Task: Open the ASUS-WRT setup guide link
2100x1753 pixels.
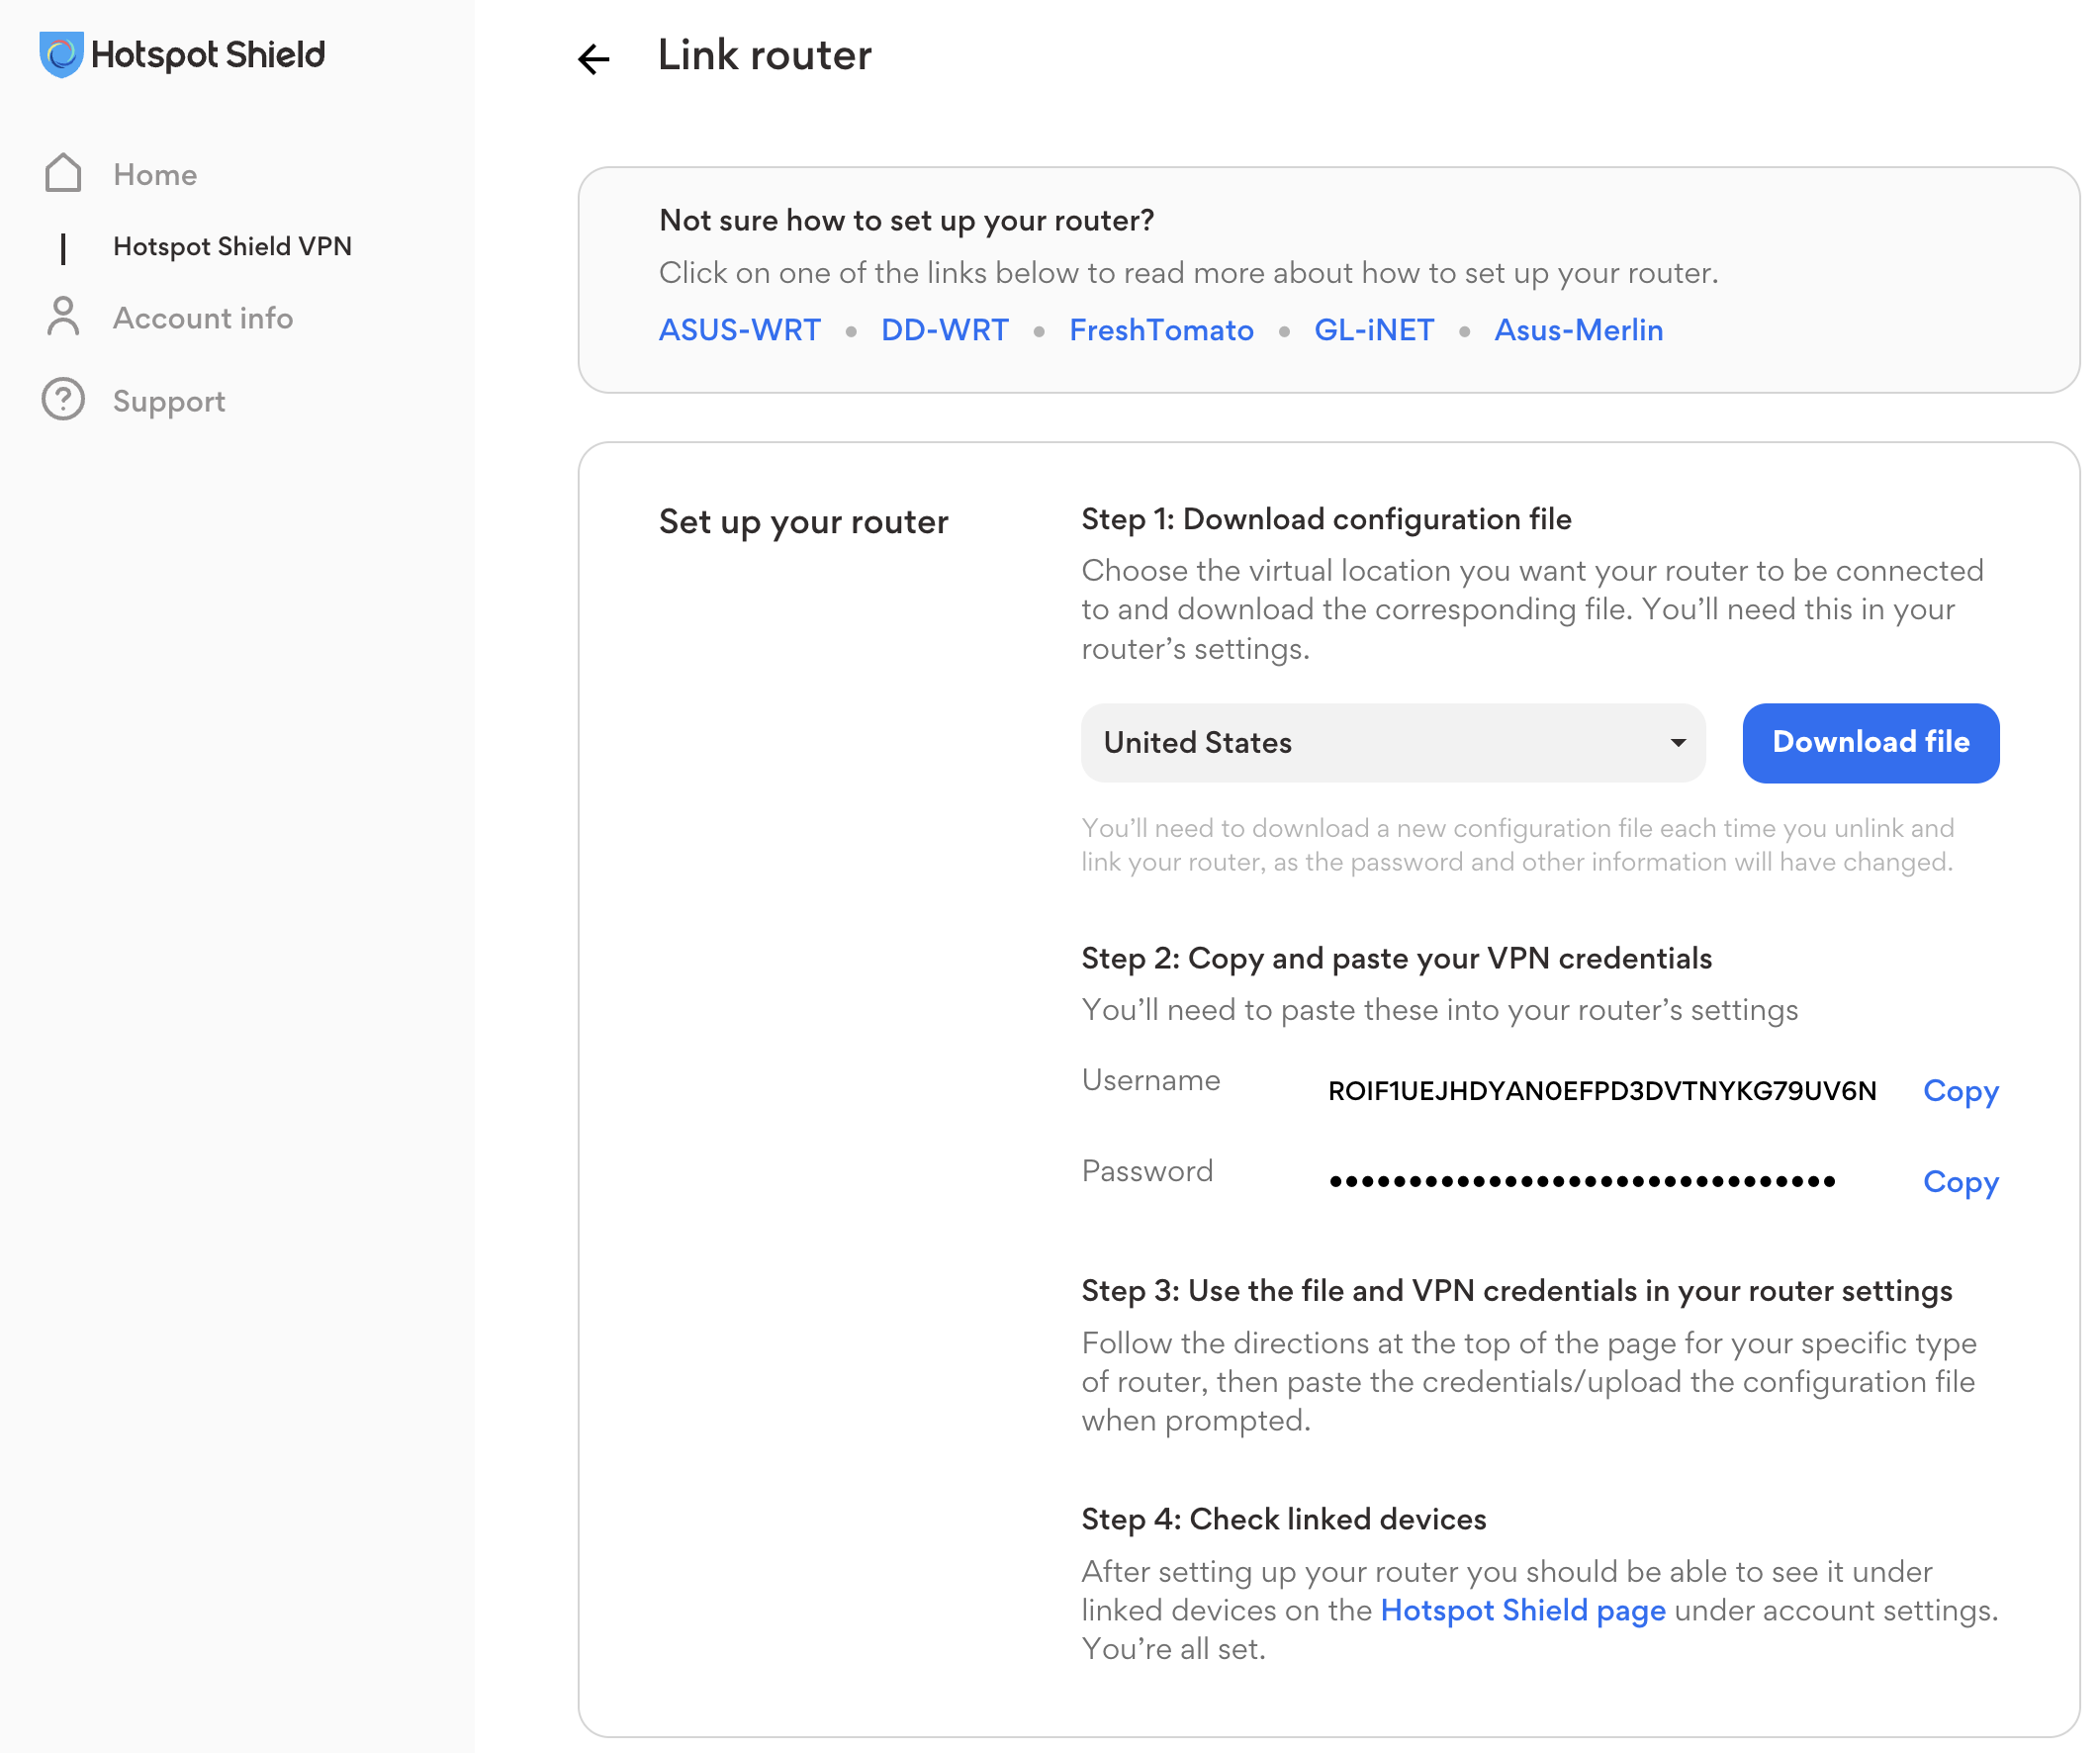Action: [739, 330]
